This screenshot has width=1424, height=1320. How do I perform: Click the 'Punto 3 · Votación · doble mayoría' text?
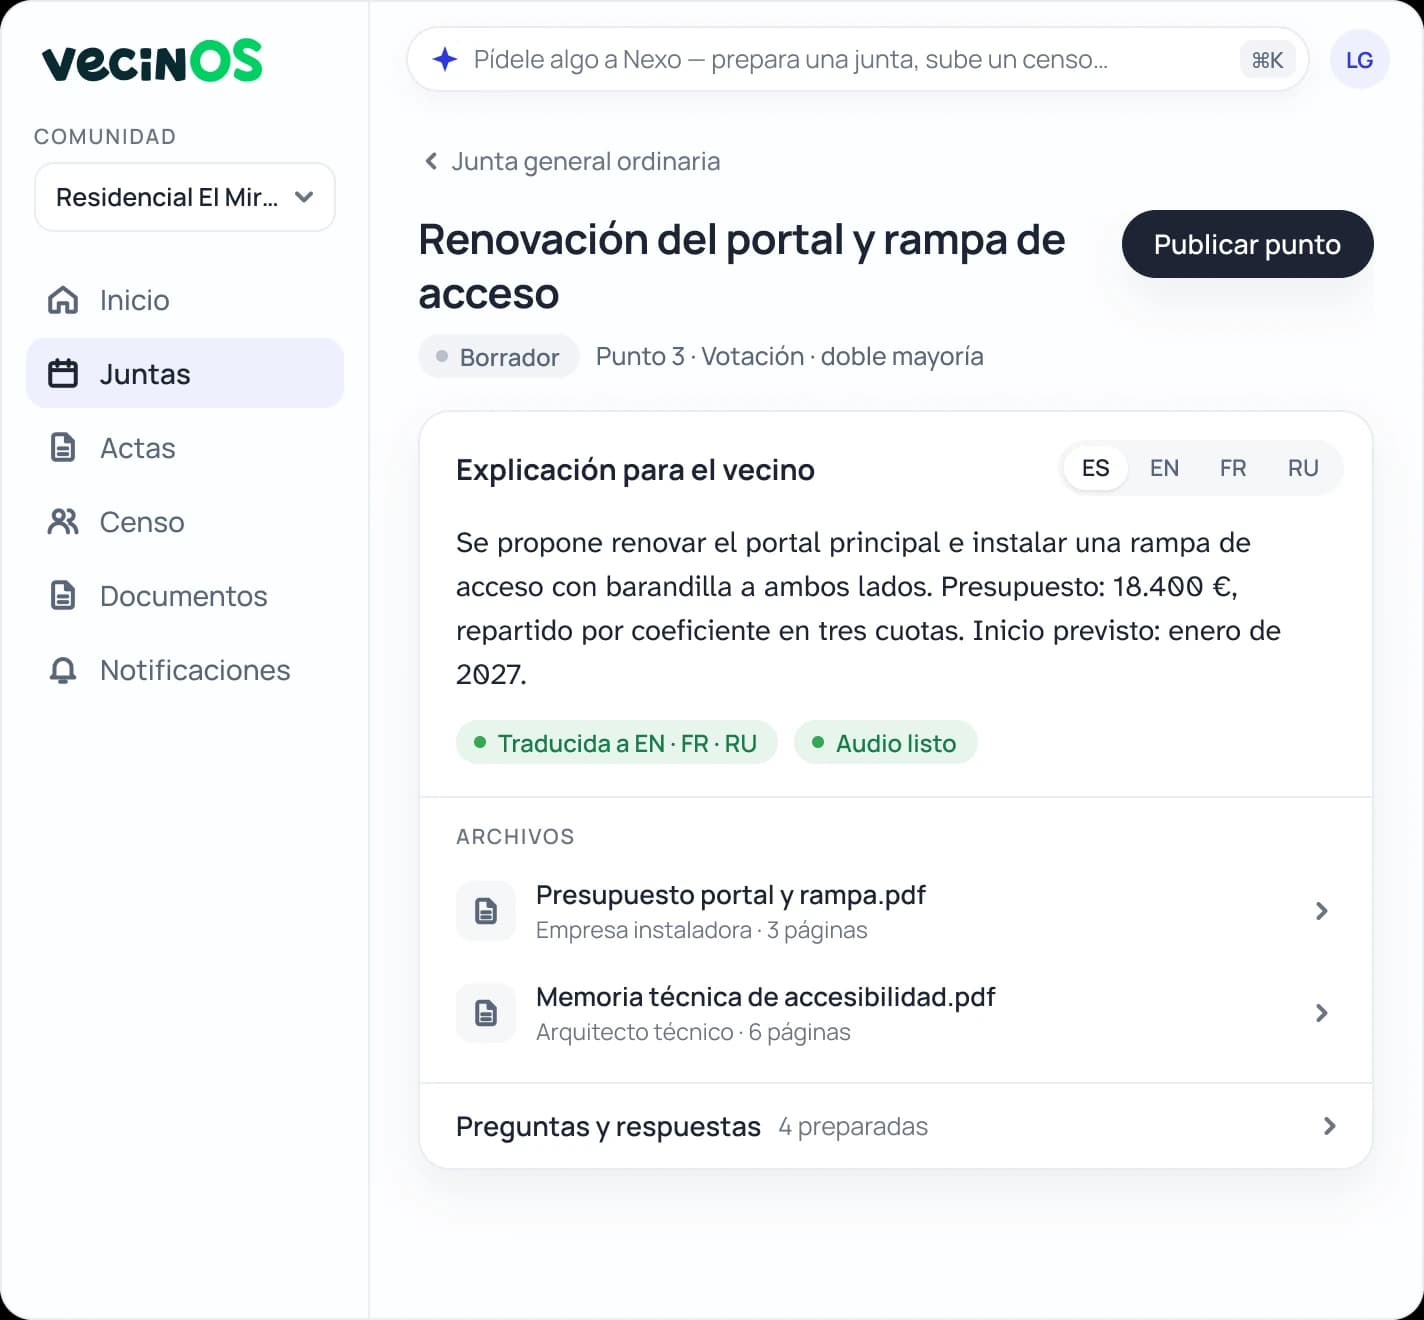pos(789,357)
